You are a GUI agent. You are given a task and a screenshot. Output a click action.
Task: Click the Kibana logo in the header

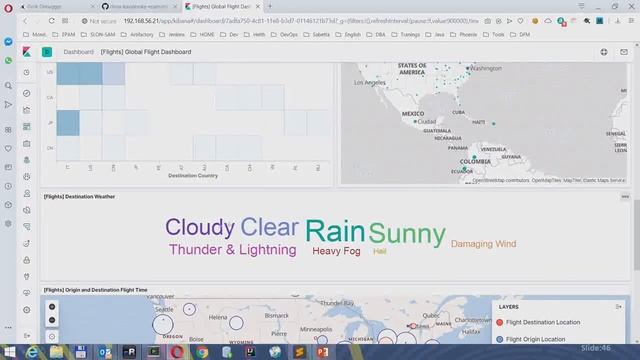click(x=27, y=52)
